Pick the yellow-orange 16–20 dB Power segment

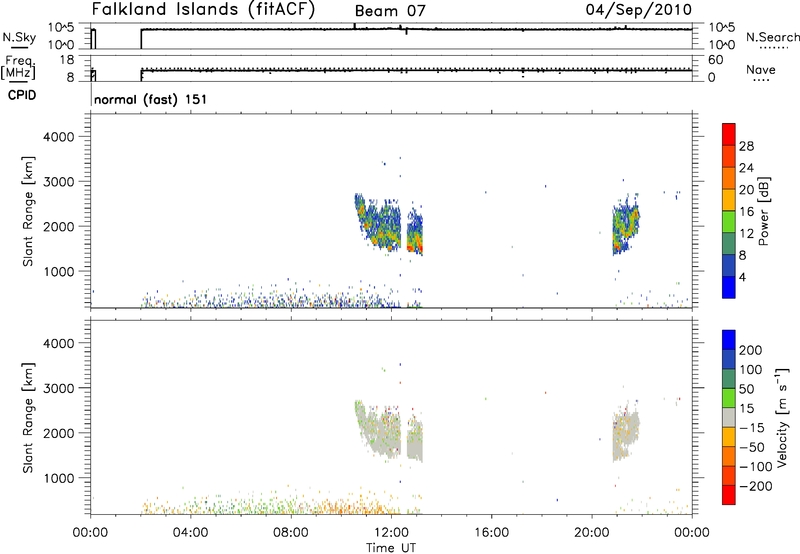(x=729, y=199)
